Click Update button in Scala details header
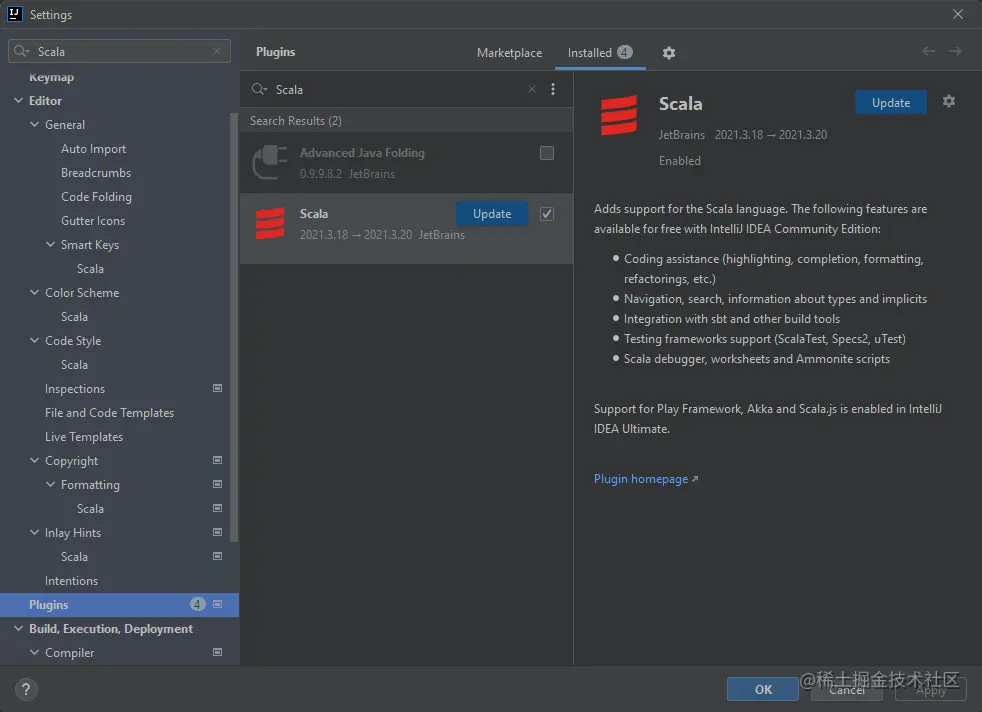 tap(891, 103)
